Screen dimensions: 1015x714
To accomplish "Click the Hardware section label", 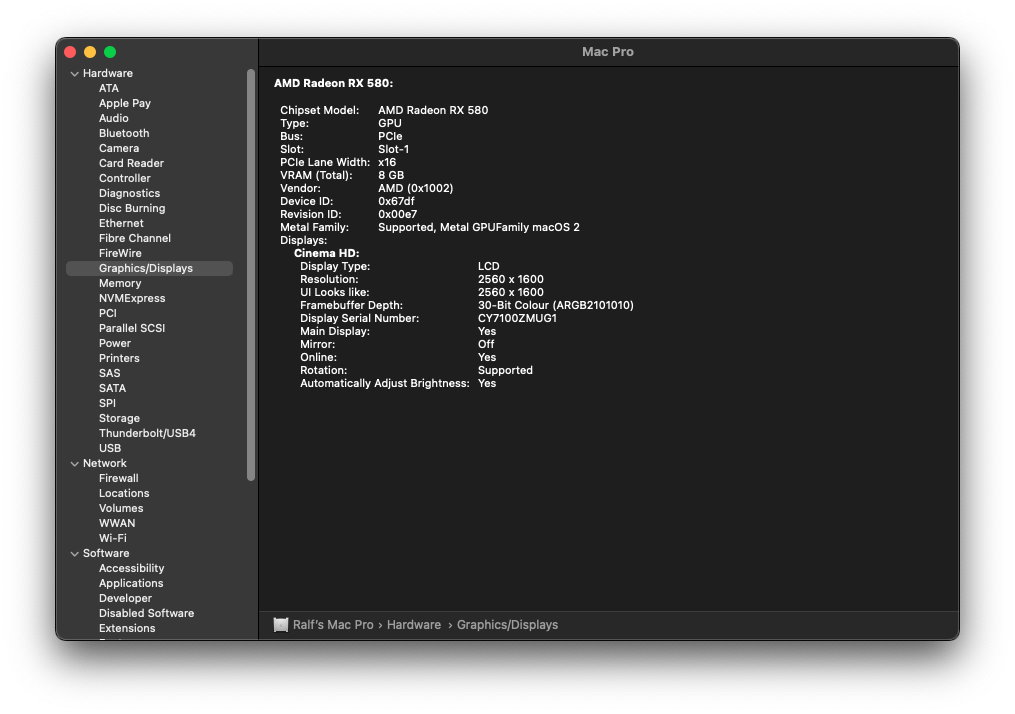I will click(x=107, y=73).
